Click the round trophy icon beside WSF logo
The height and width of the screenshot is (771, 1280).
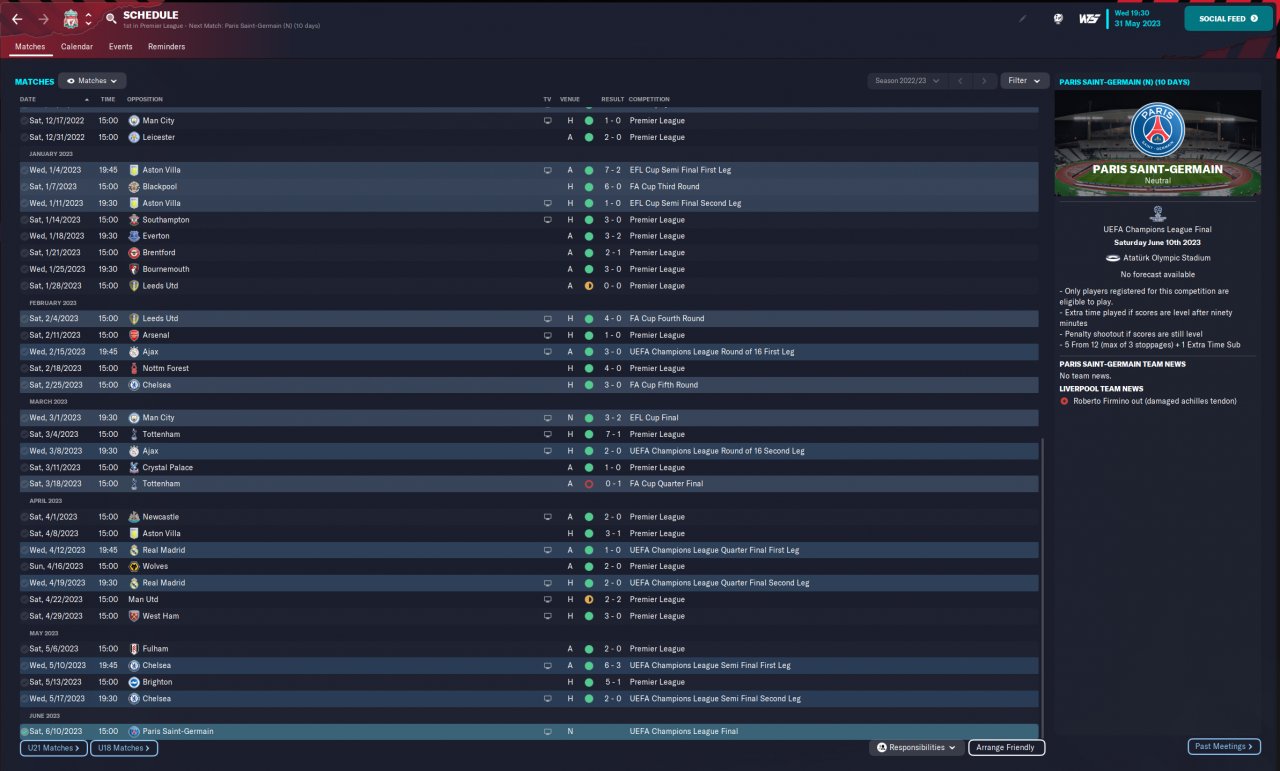click(1058, 19)
